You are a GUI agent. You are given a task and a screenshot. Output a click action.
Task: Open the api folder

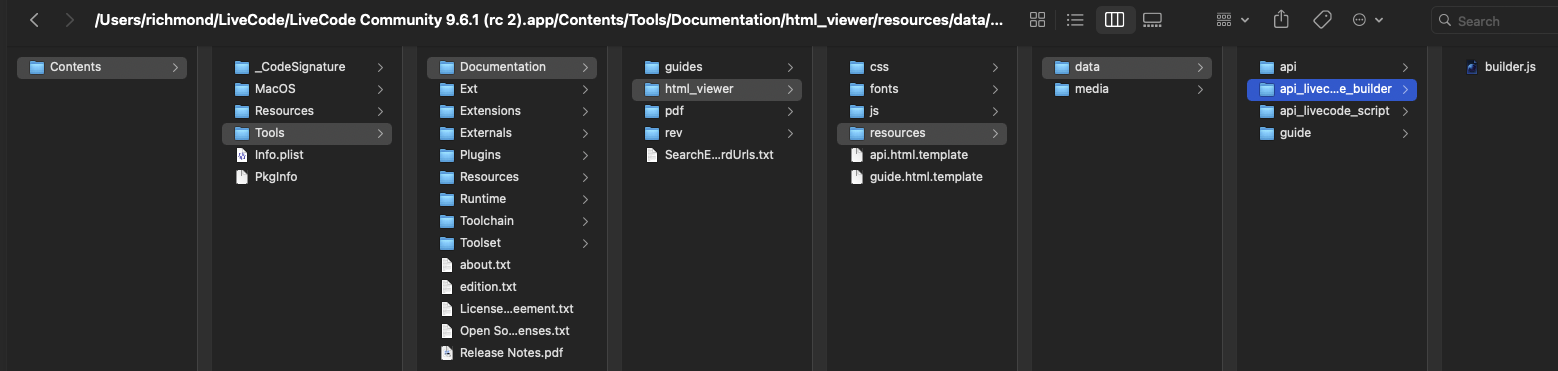[x=1332, y=67]
